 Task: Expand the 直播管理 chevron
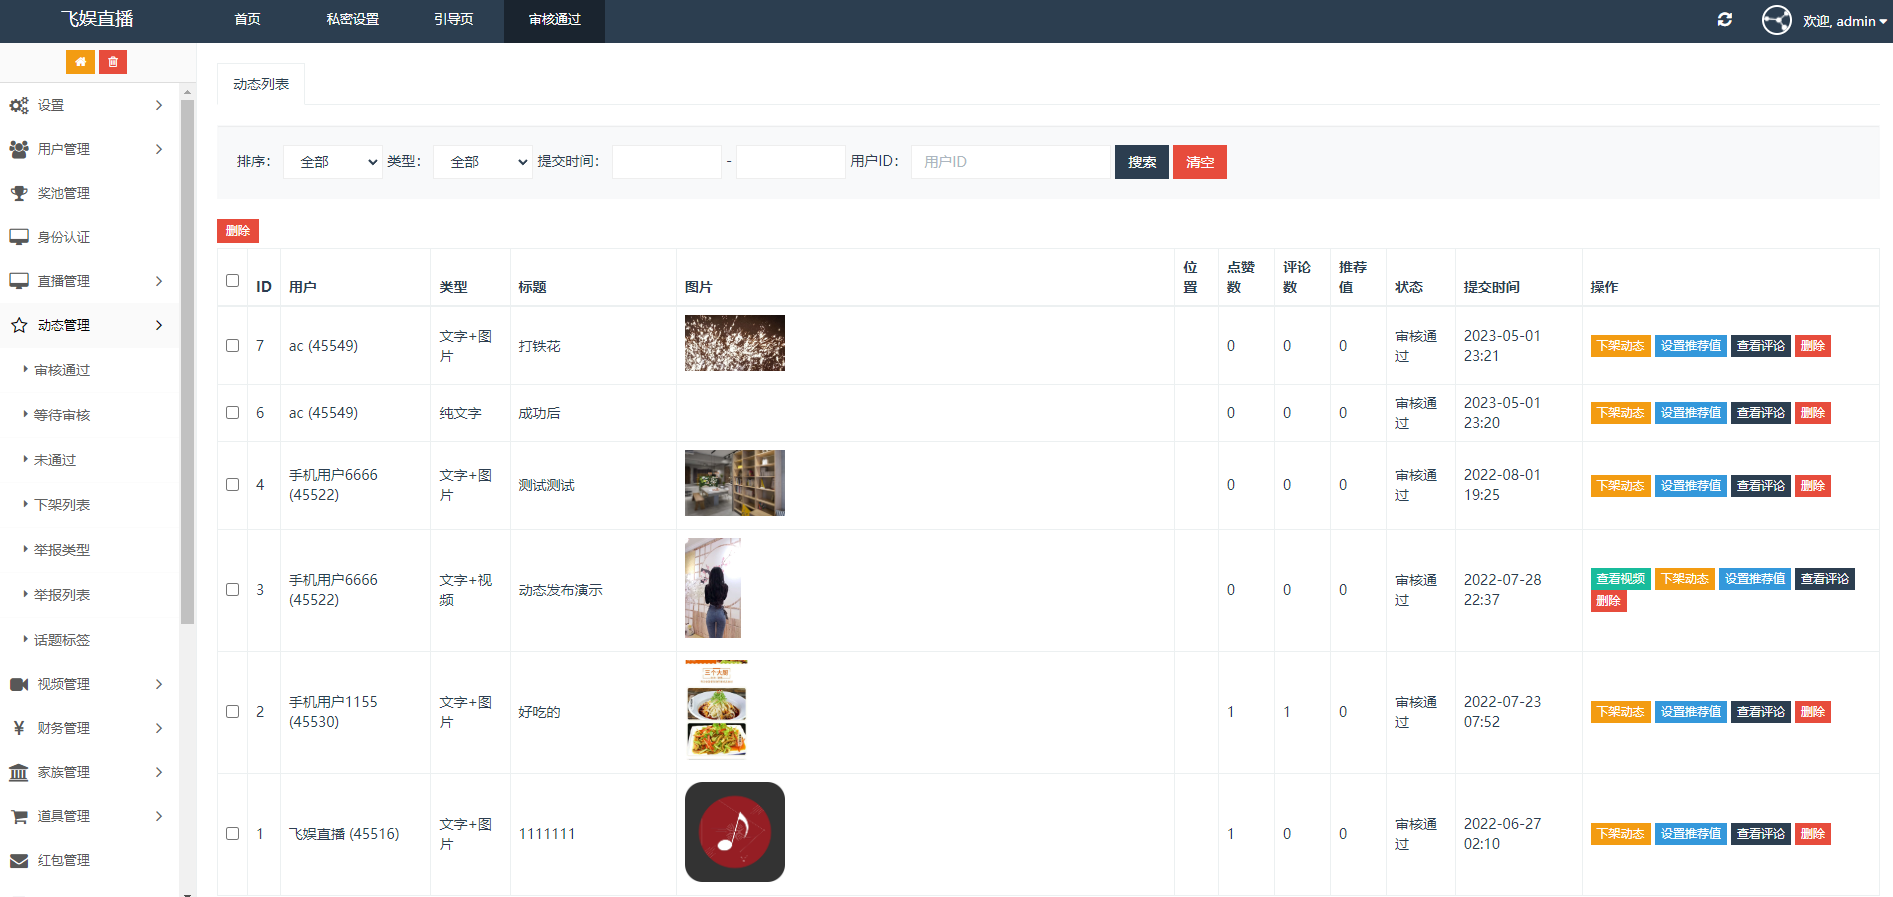pos(159,281)
